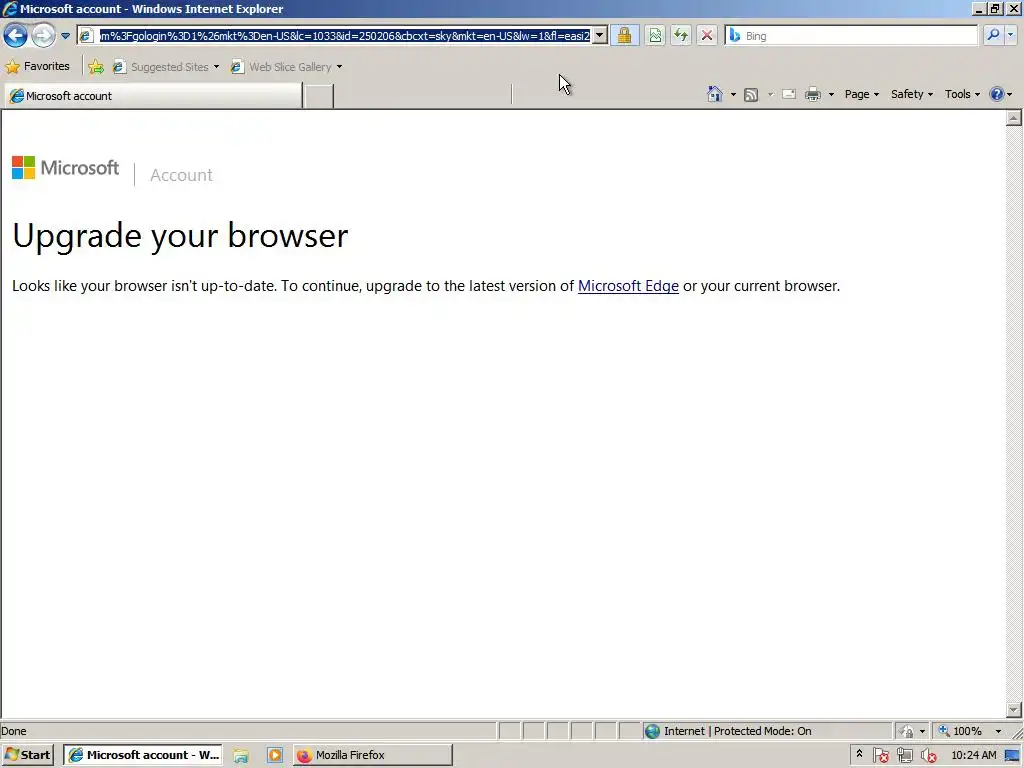Viewport: 1024px width, 768px height.
Task: Show hidden system tray icons
Action: pos(859,754)
